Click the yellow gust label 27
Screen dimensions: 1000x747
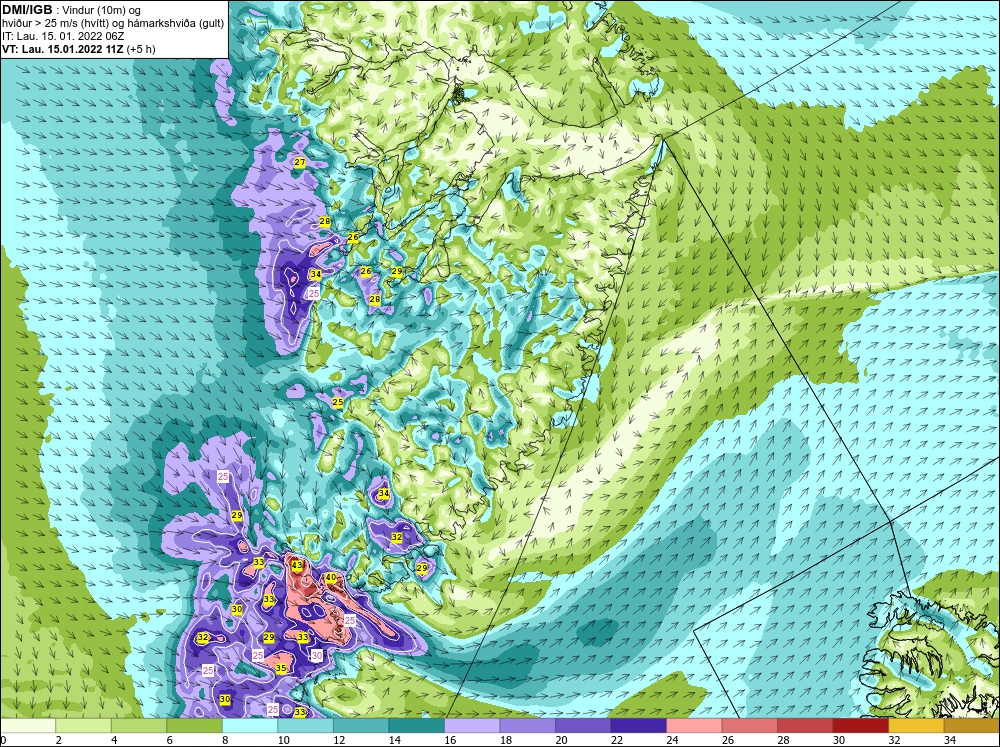pos(300,163)
